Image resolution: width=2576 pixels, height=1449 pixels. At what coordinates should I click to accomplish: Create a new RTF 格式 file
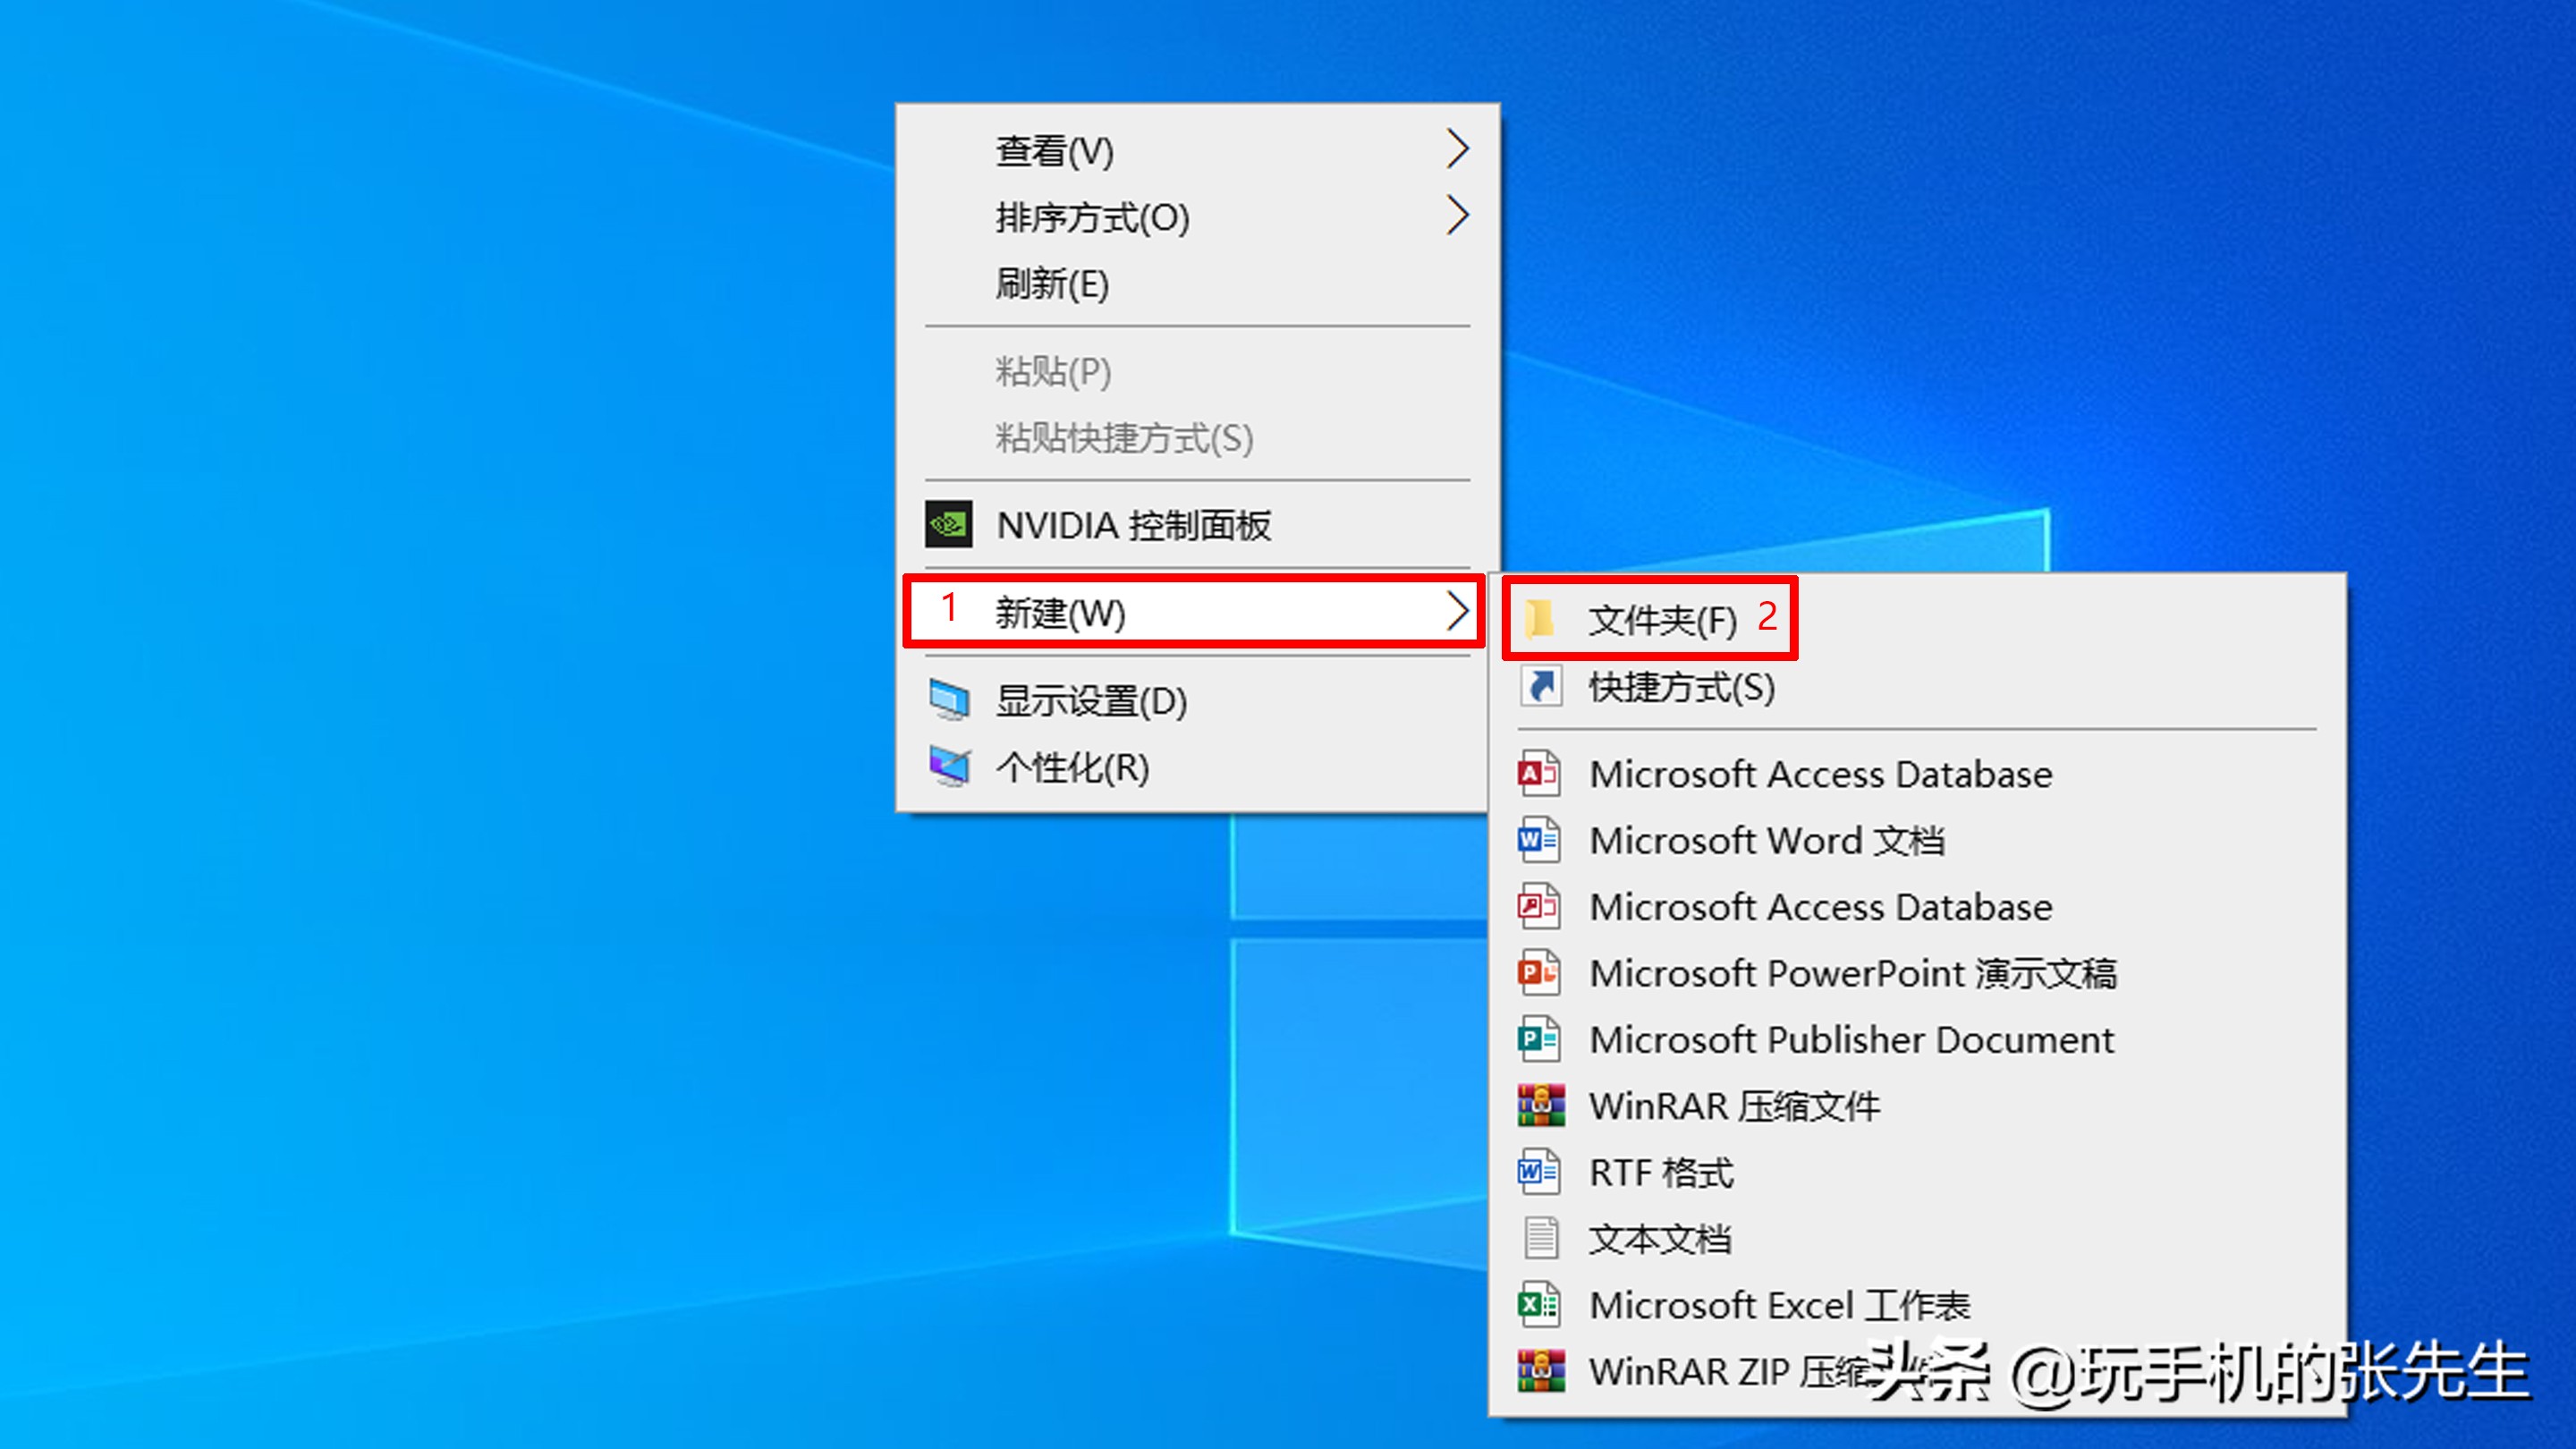coord(1661,1173)
